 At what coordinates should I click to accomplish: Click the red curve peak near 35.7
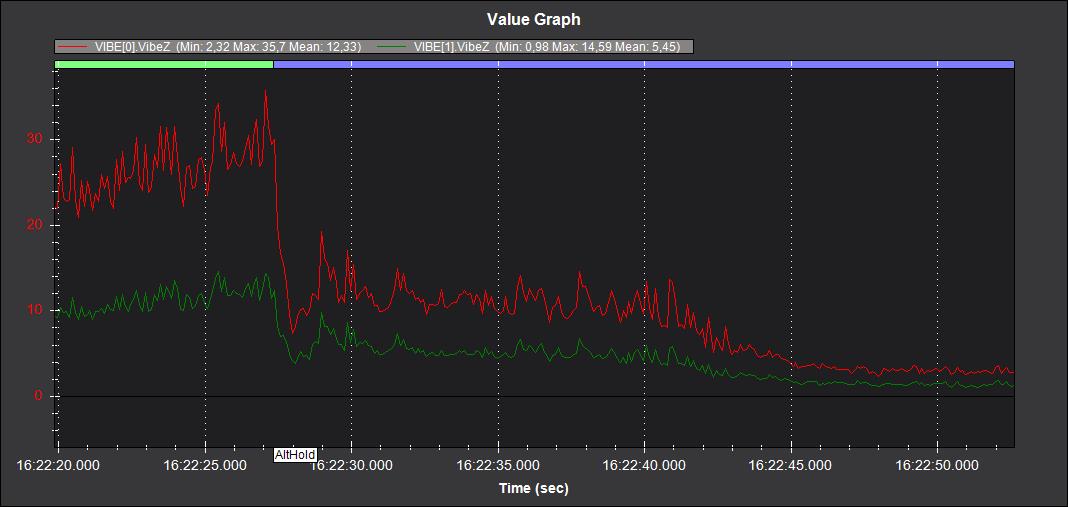pyautogui.click(x=266, y=92)
